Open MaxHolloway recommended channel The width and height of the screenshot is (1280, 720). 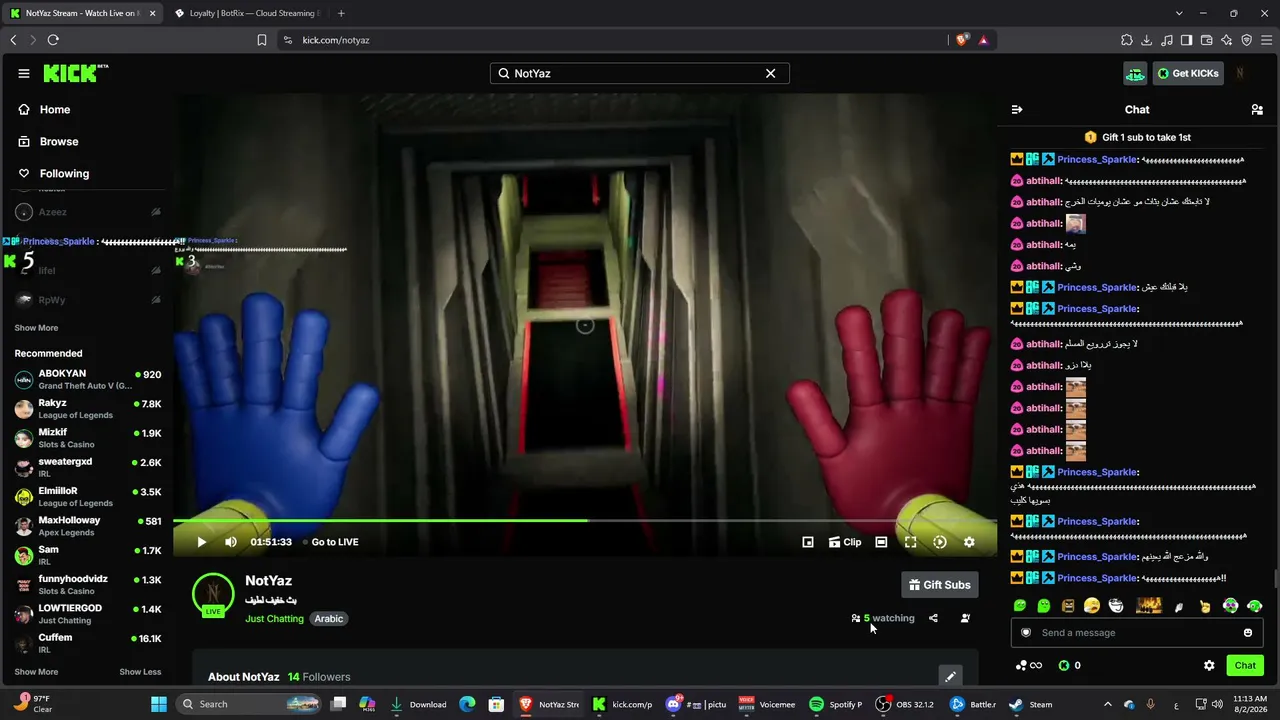click(88, 526)
